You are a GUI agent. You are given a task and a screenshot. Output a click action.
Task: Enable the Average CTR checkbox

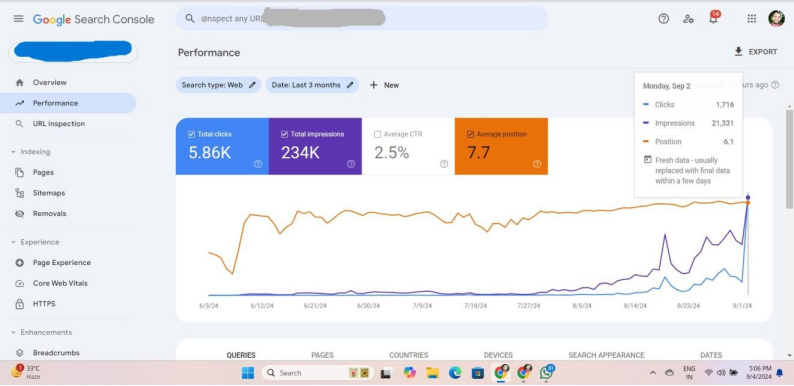click(x=377, y=134)
